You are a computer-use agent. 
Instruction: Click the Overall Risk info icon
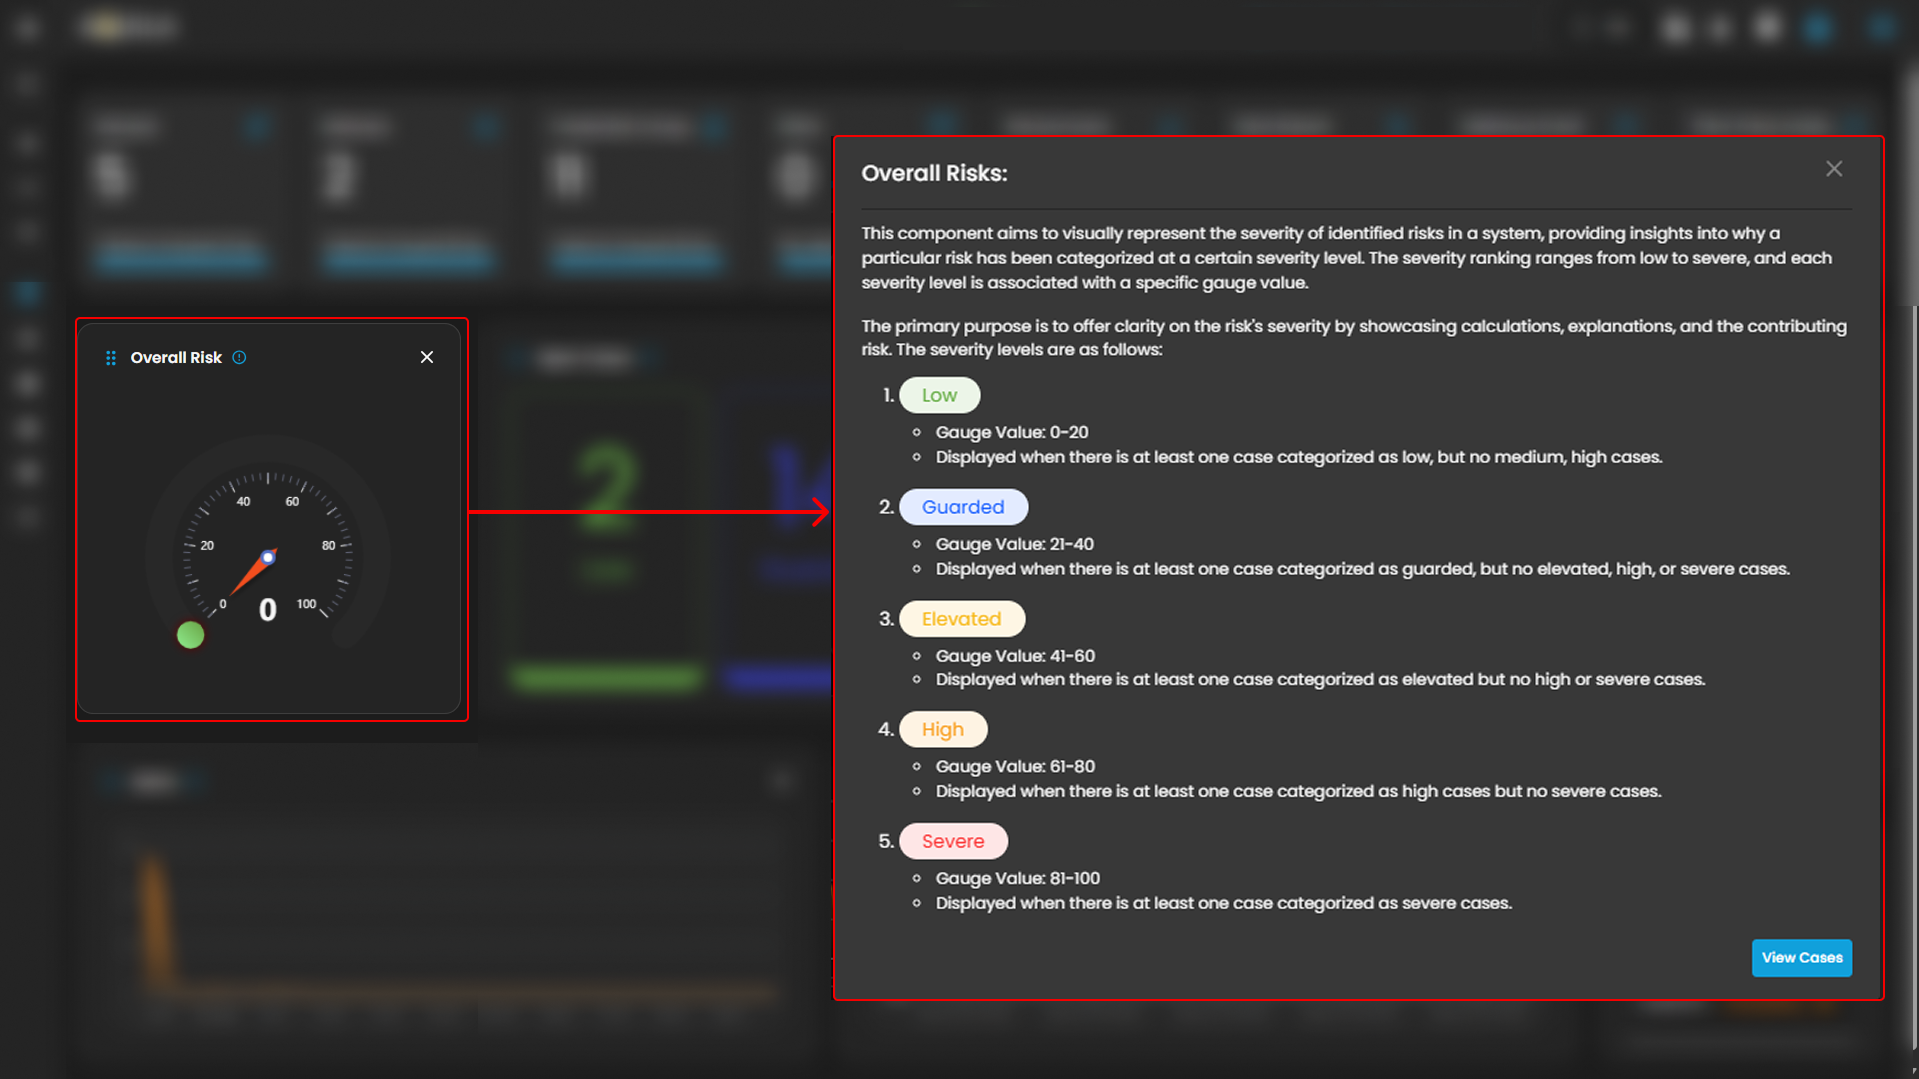[239, 358]
